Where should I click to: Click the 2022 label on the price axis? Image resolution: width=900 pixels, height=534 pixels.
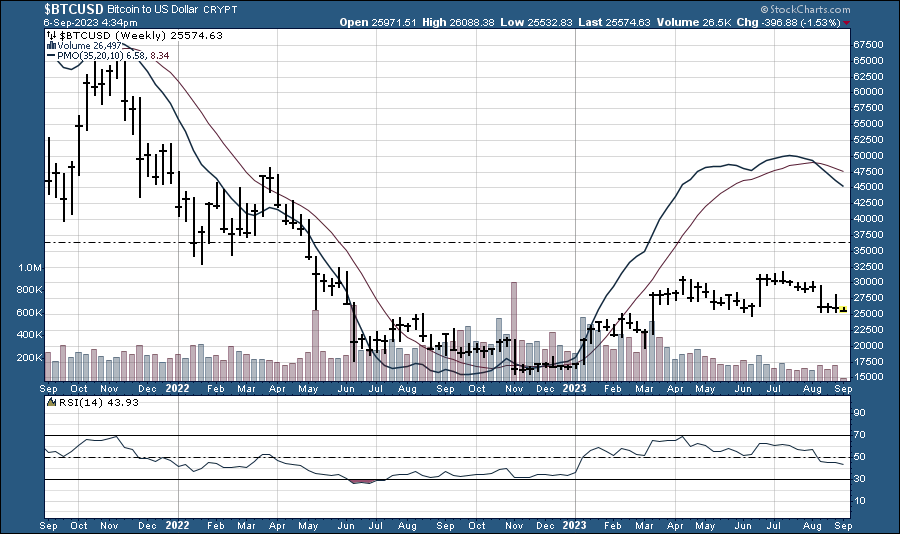[x=177, y=387]
